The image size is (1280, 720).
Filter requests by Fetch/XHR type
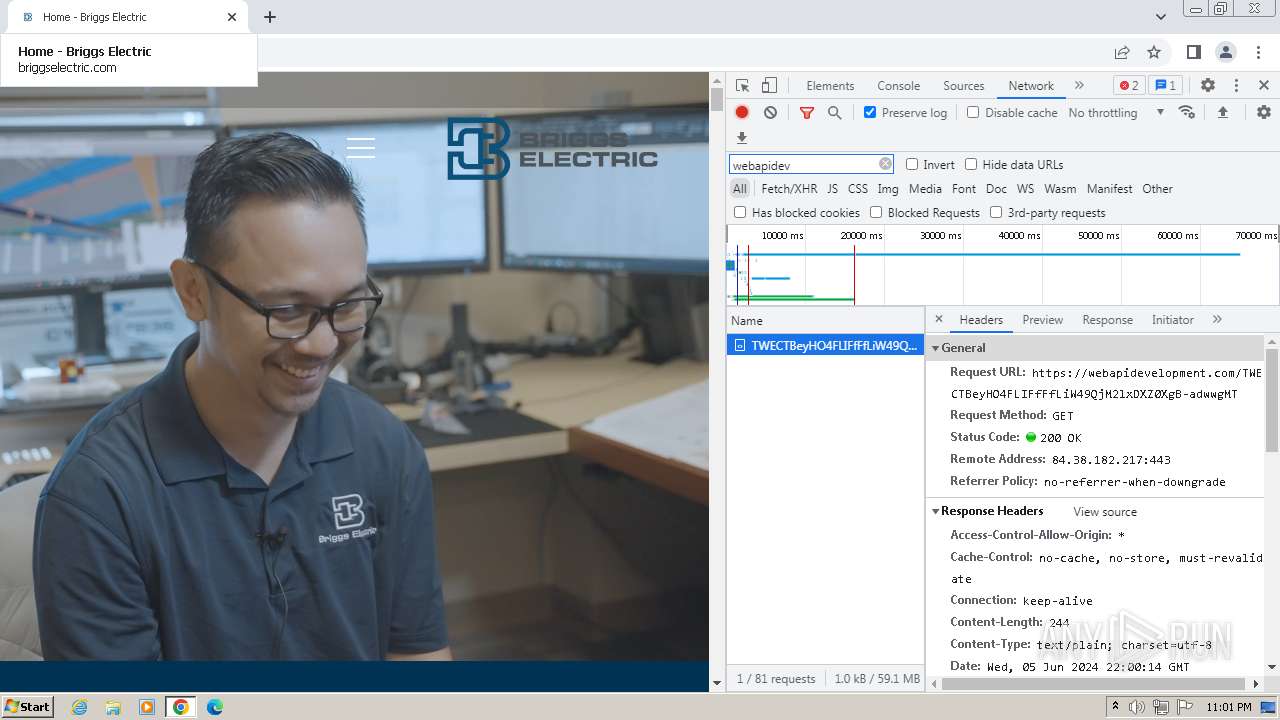789,189
